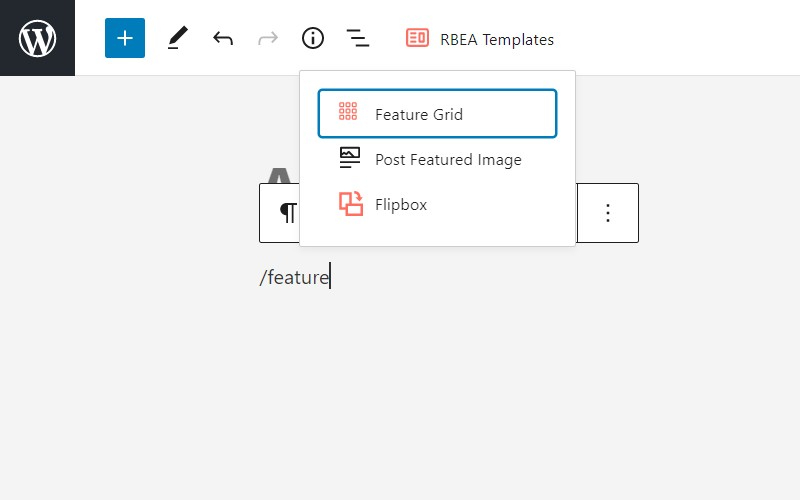Open RBEA Templates
The width and height of the screenshot is (800, 500).
[x=496, y=40]
